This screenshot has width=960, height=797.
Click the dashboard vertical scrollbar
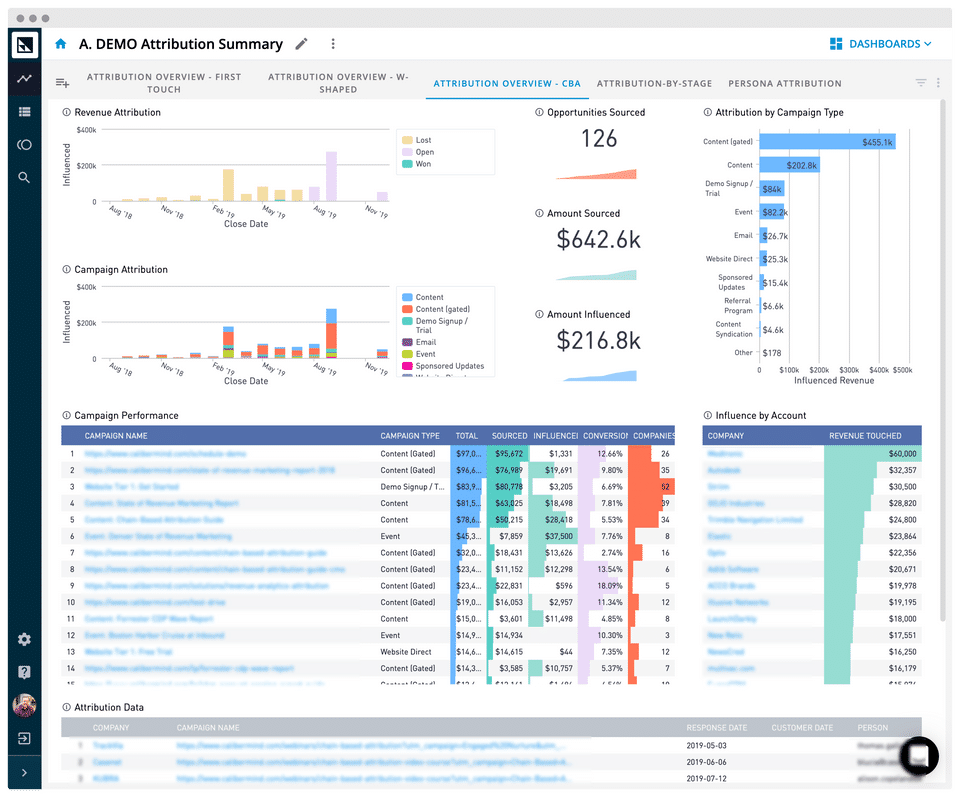[943, 361]
